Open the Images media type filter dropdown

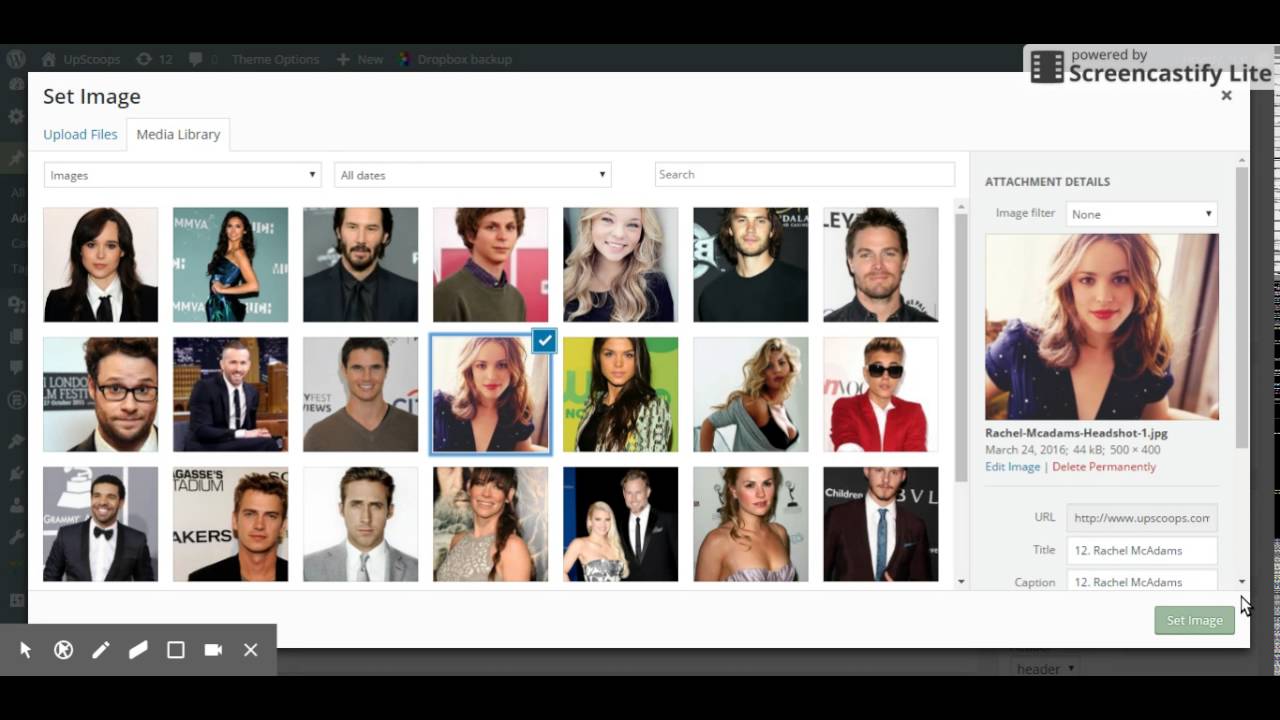(x=183, y=175)
